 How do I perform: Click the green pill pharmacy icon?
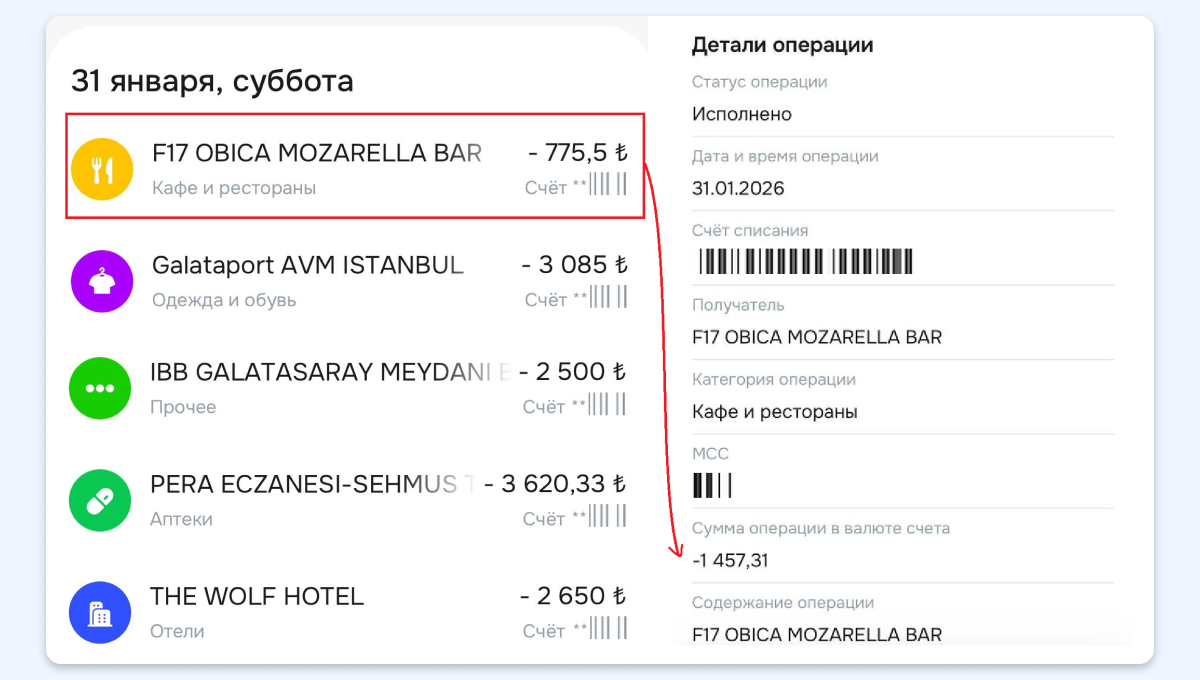tap(100, 500)
